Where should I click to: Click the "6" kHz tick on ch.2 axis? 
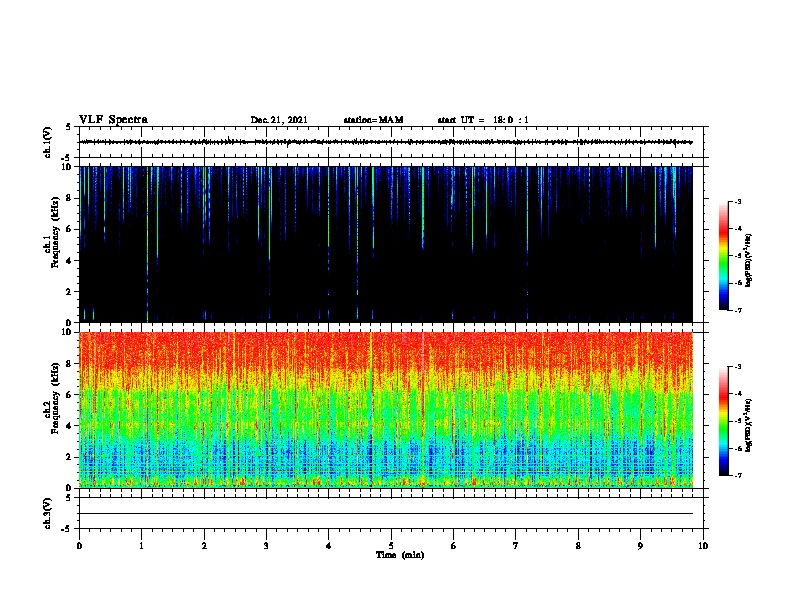click(70, 395)
